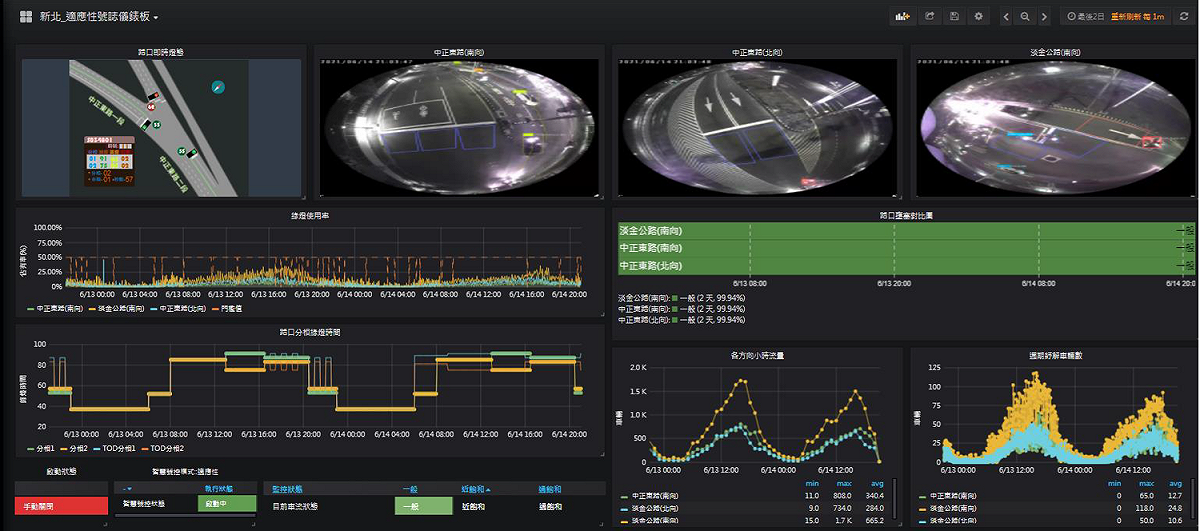Click the 各方向小時流量 legend scrollbar
The height and width of the screenshot is (531, 1200).
896,497
